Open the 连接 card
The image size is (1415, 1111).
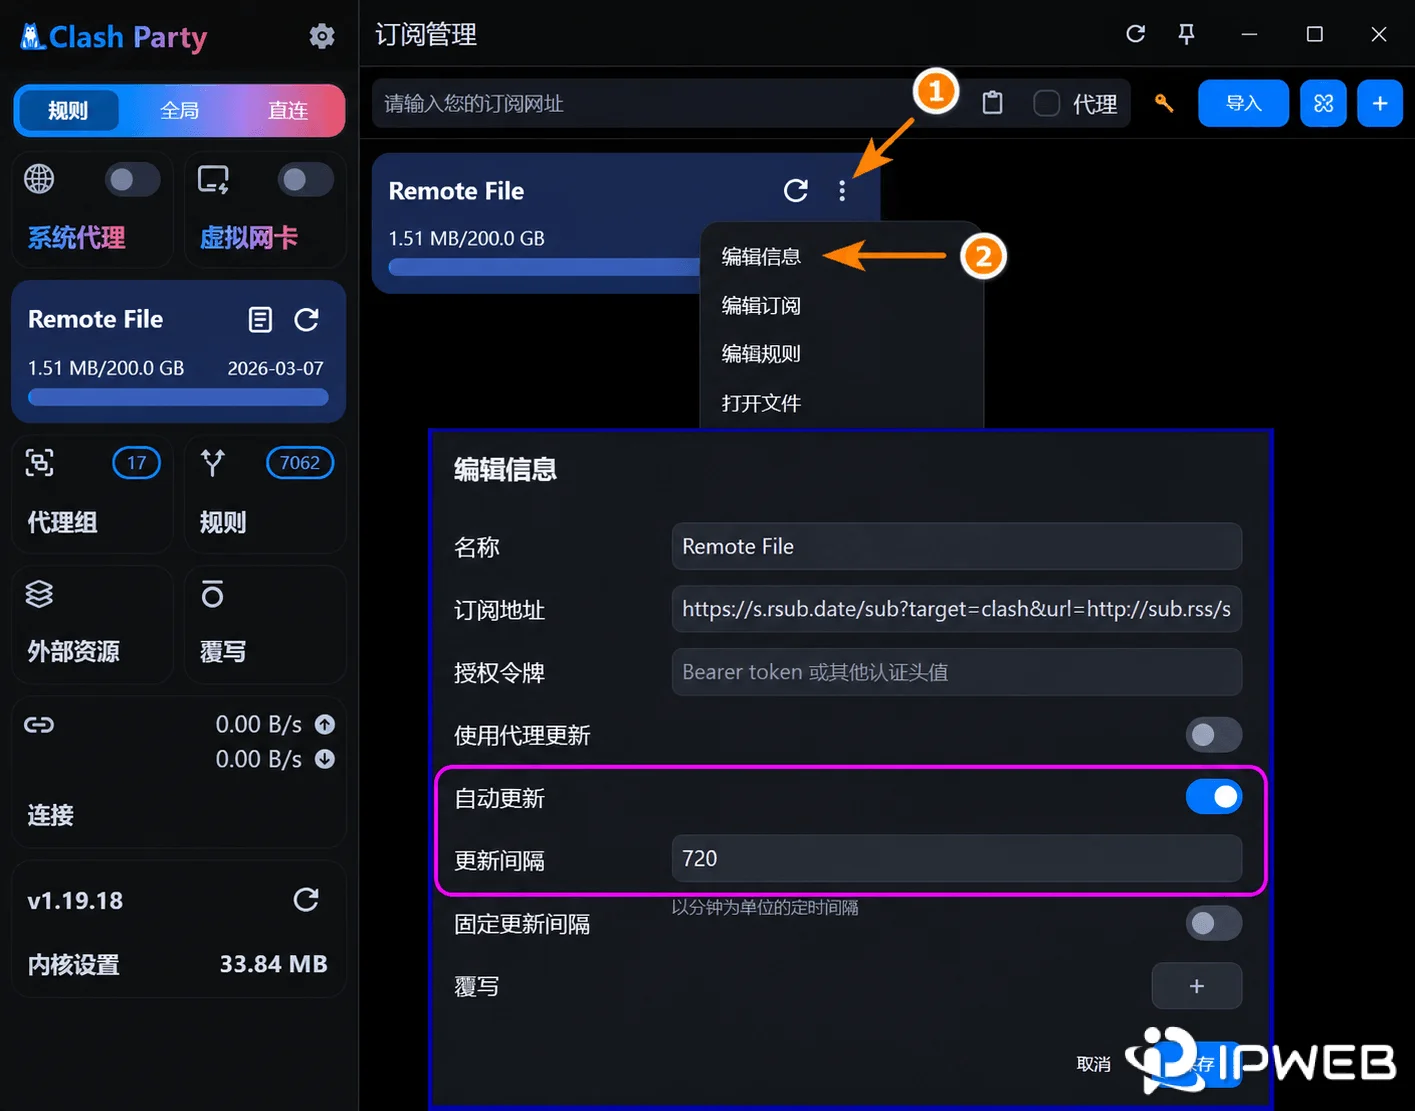click(x=179, y=773)
